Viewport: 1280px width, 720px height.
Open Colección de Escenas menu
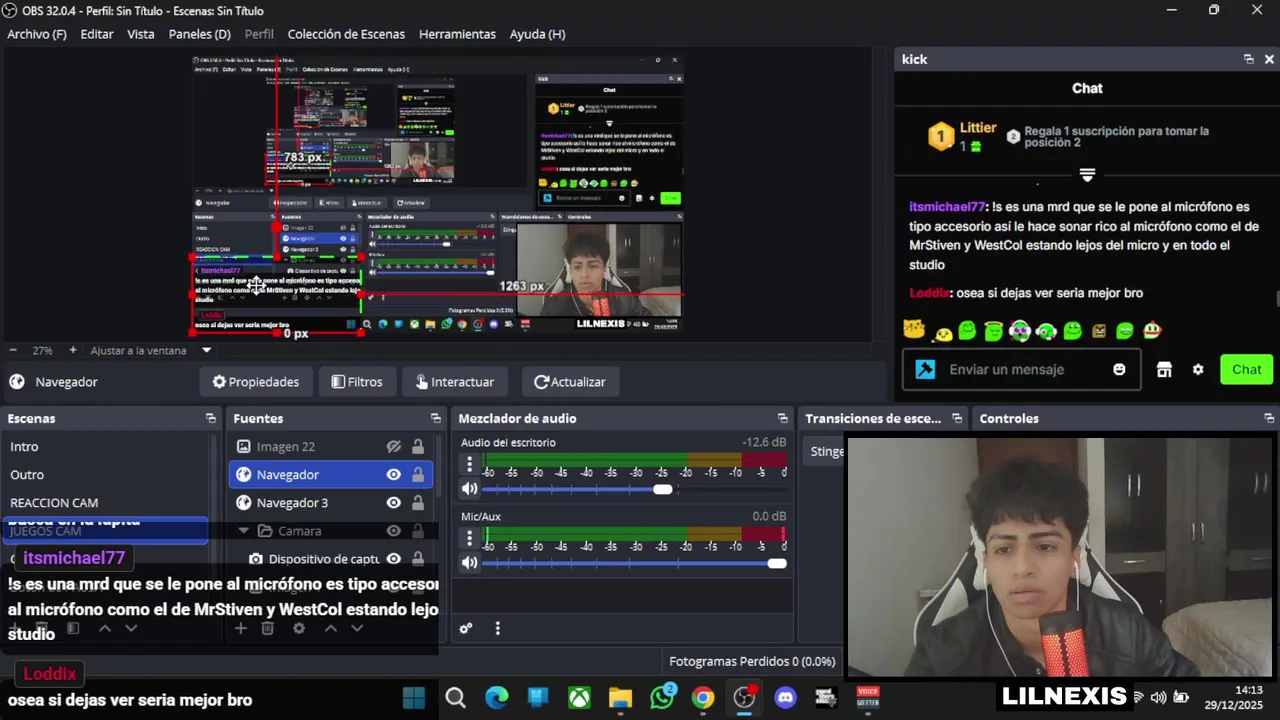[x=346, y=34]
